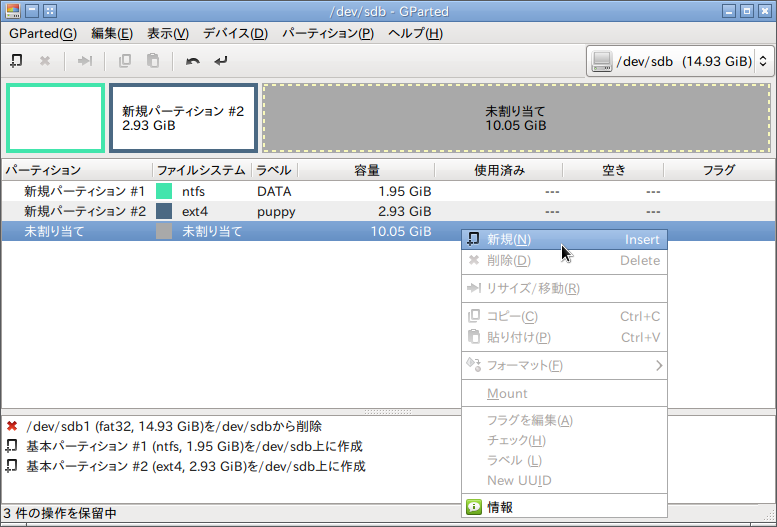Image resolution: width=777 pixels, height=527 pixels.
Task: Open the 表示(V) menu
Action: tap(168, 34)
